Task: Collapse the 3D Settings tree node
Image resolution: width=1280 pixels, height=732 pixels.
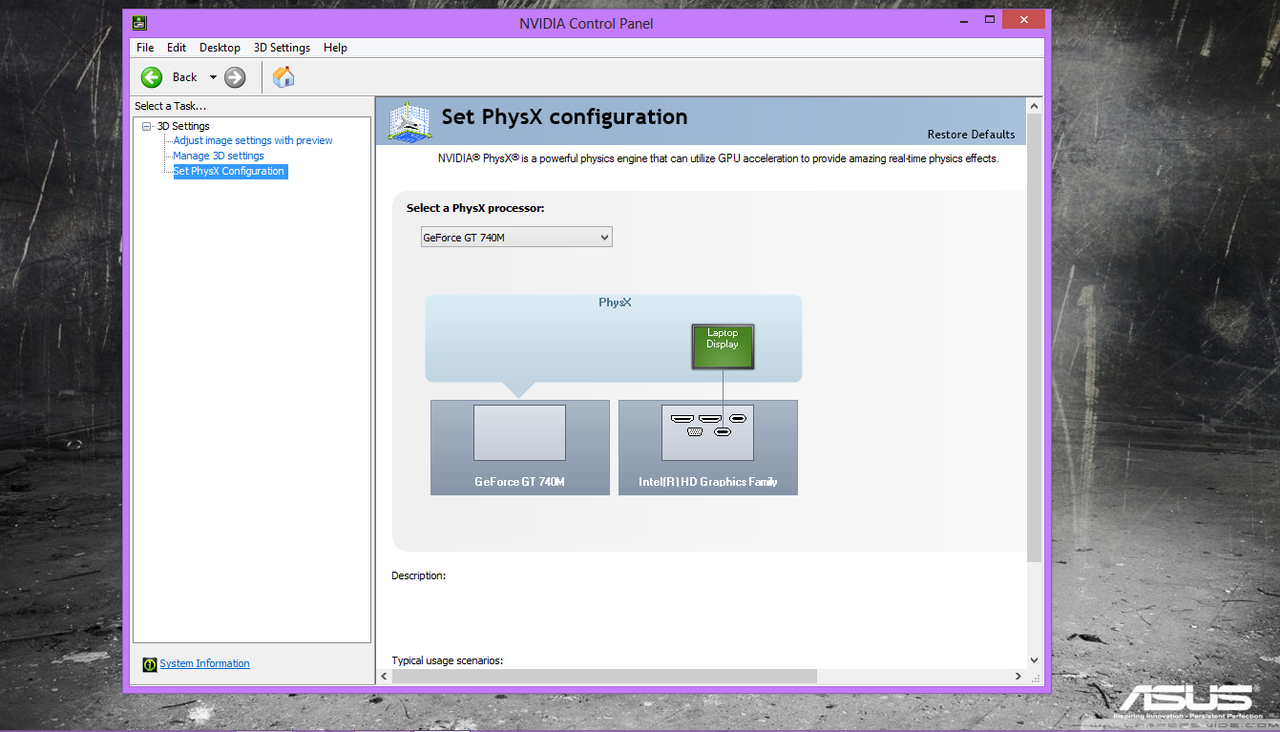Action: click(147, 126)
